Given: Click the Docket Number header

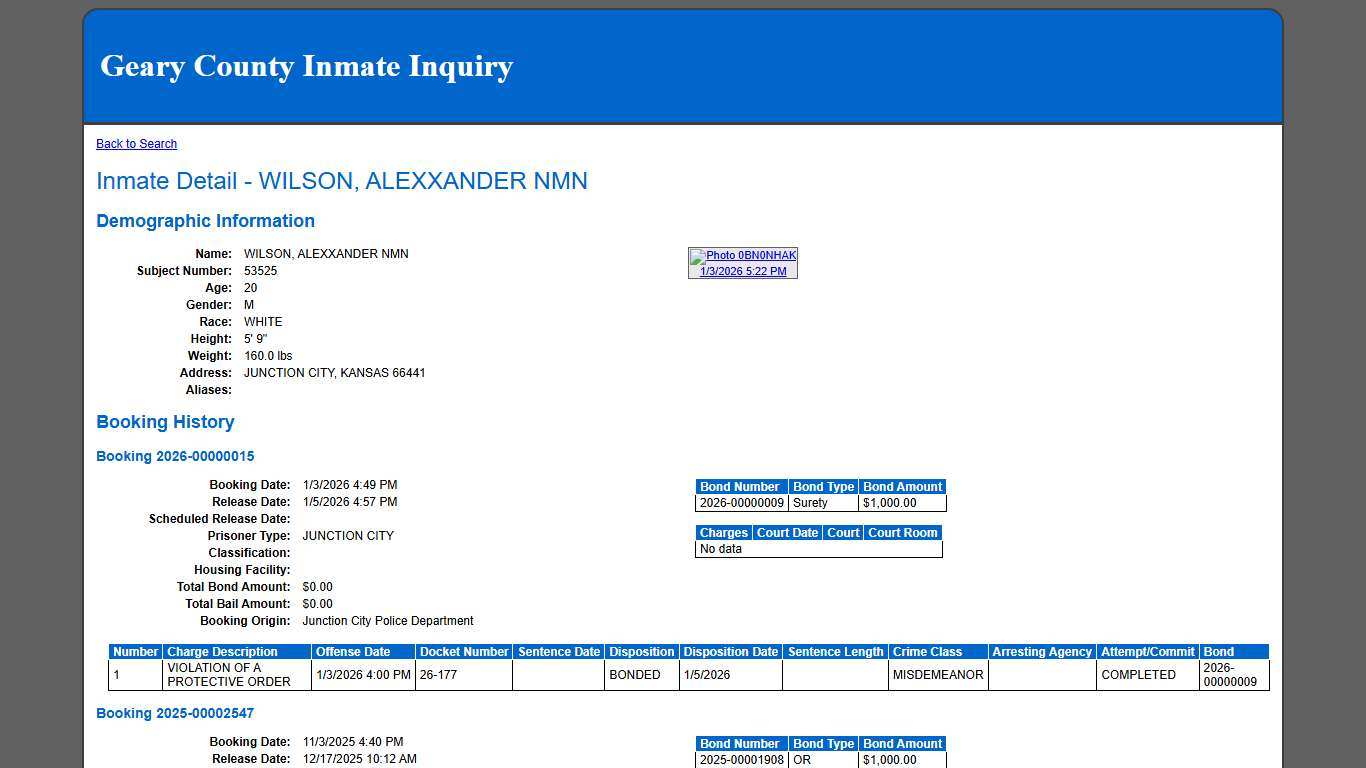Looking at the screenshot, I should click(463, 651).
